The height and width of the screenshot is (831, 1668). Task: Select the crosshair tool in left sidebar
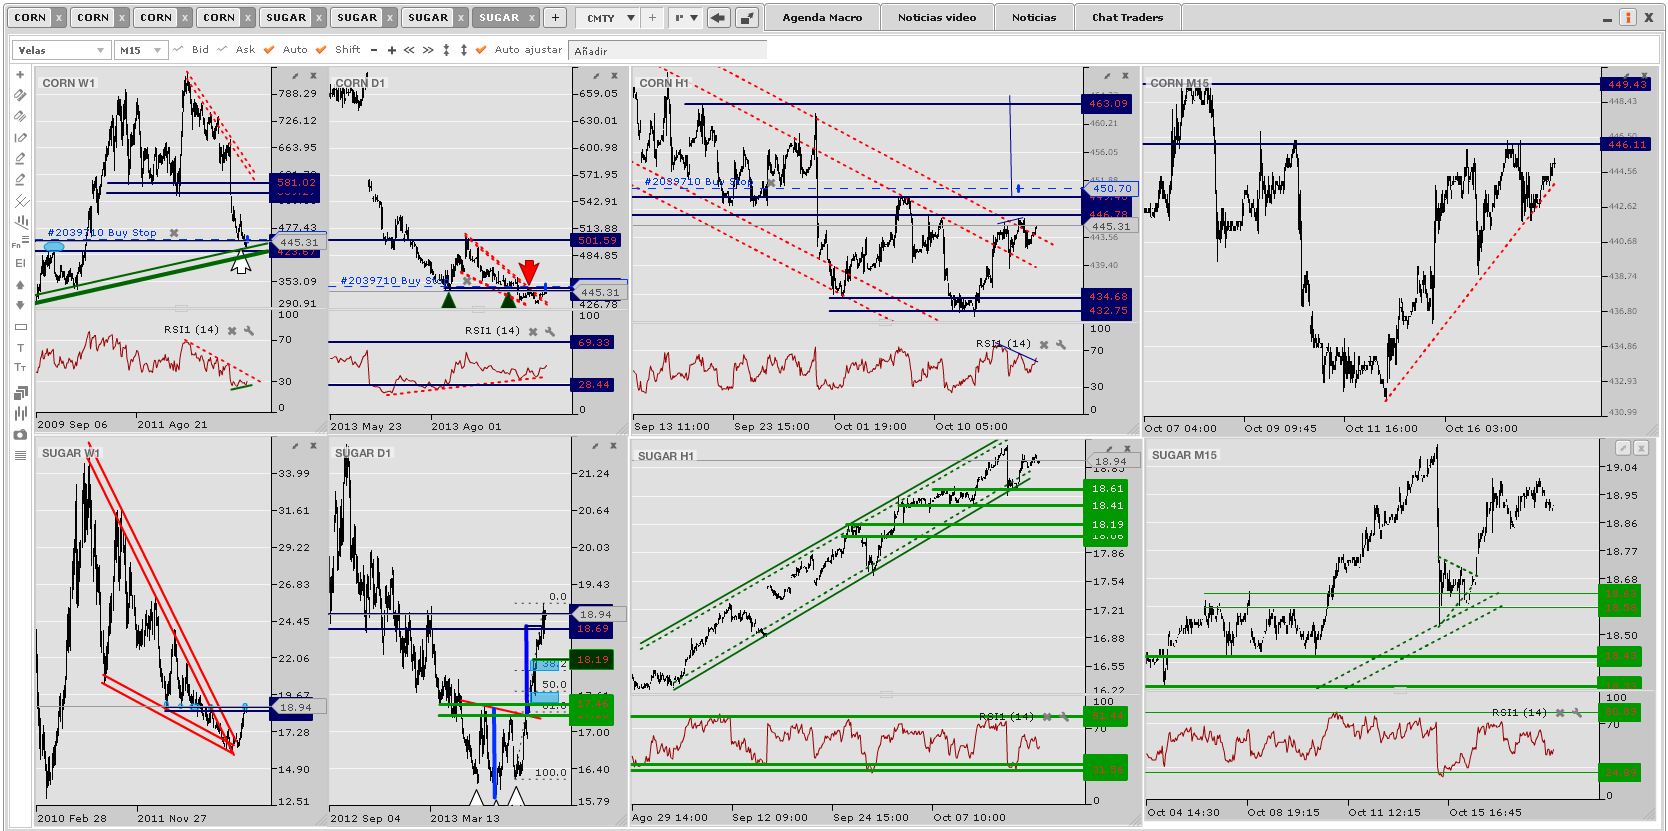20,75
